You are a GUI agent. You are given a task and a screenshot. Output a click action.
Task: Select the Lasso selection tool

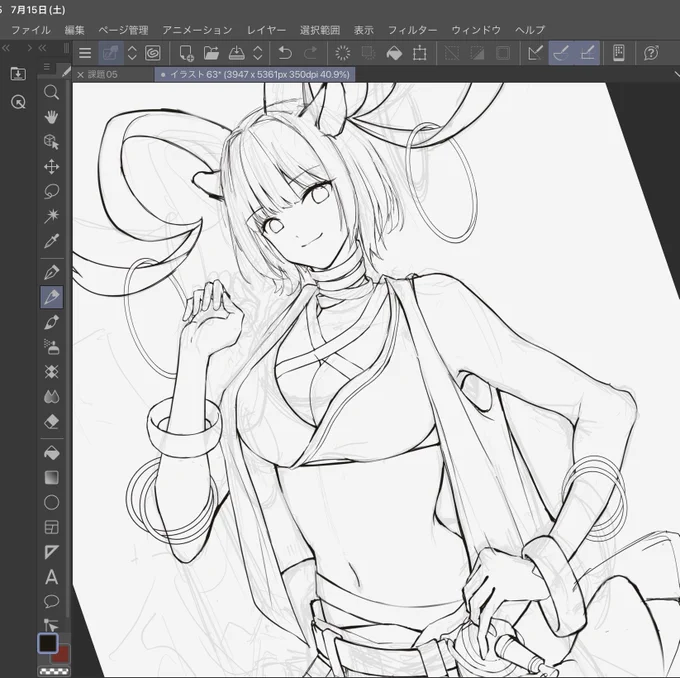click(51, 191)
